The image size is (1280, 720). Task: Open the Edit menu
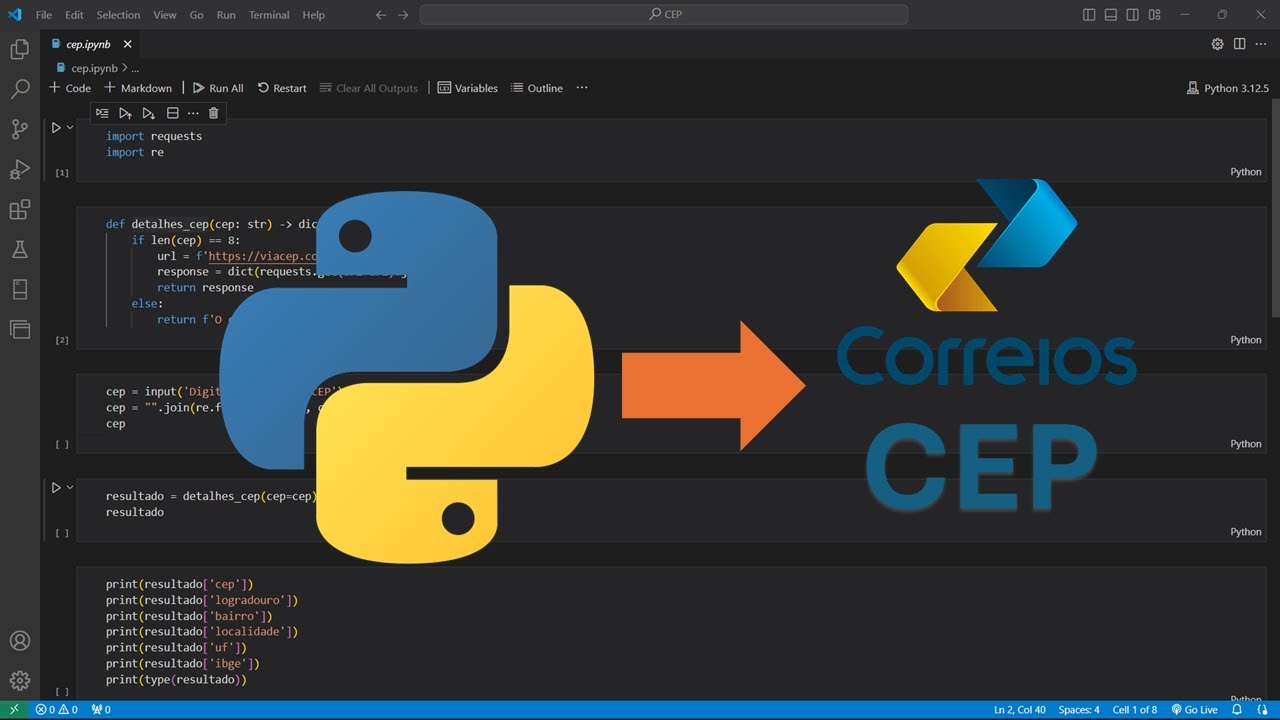(x=75, y=15)
